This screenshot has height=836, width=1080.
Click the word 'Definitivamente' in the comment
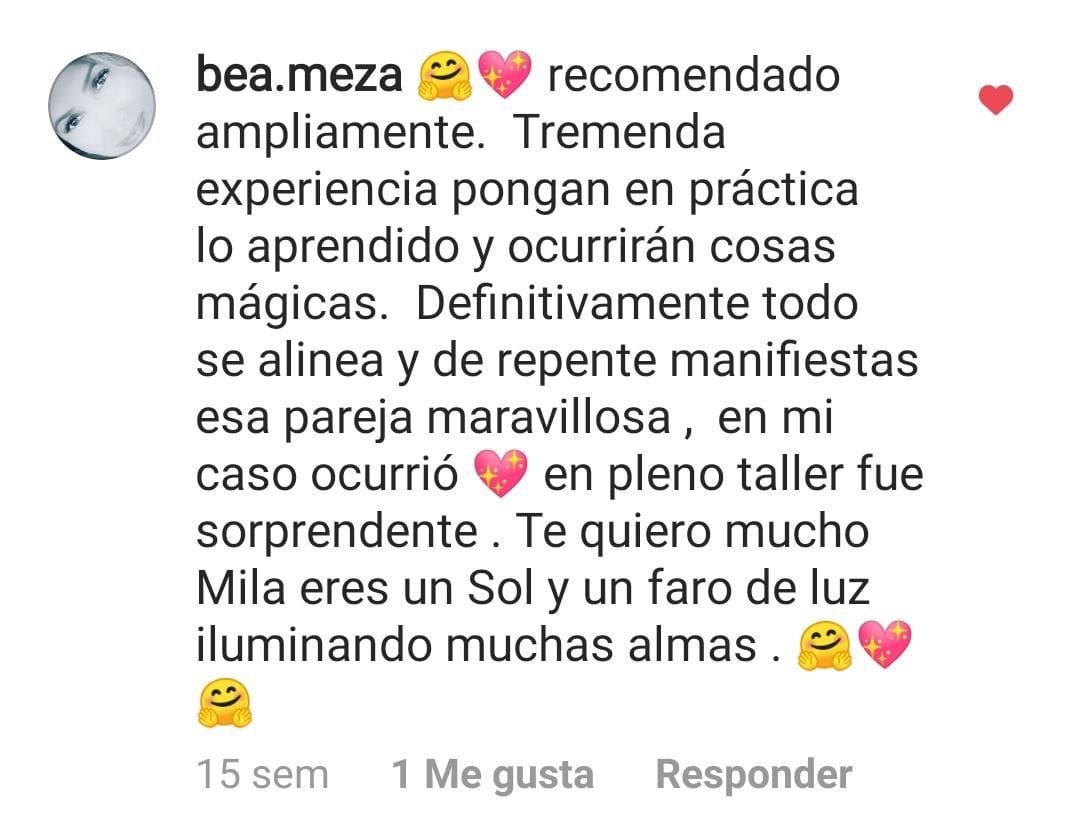click(x=582, y=304)
